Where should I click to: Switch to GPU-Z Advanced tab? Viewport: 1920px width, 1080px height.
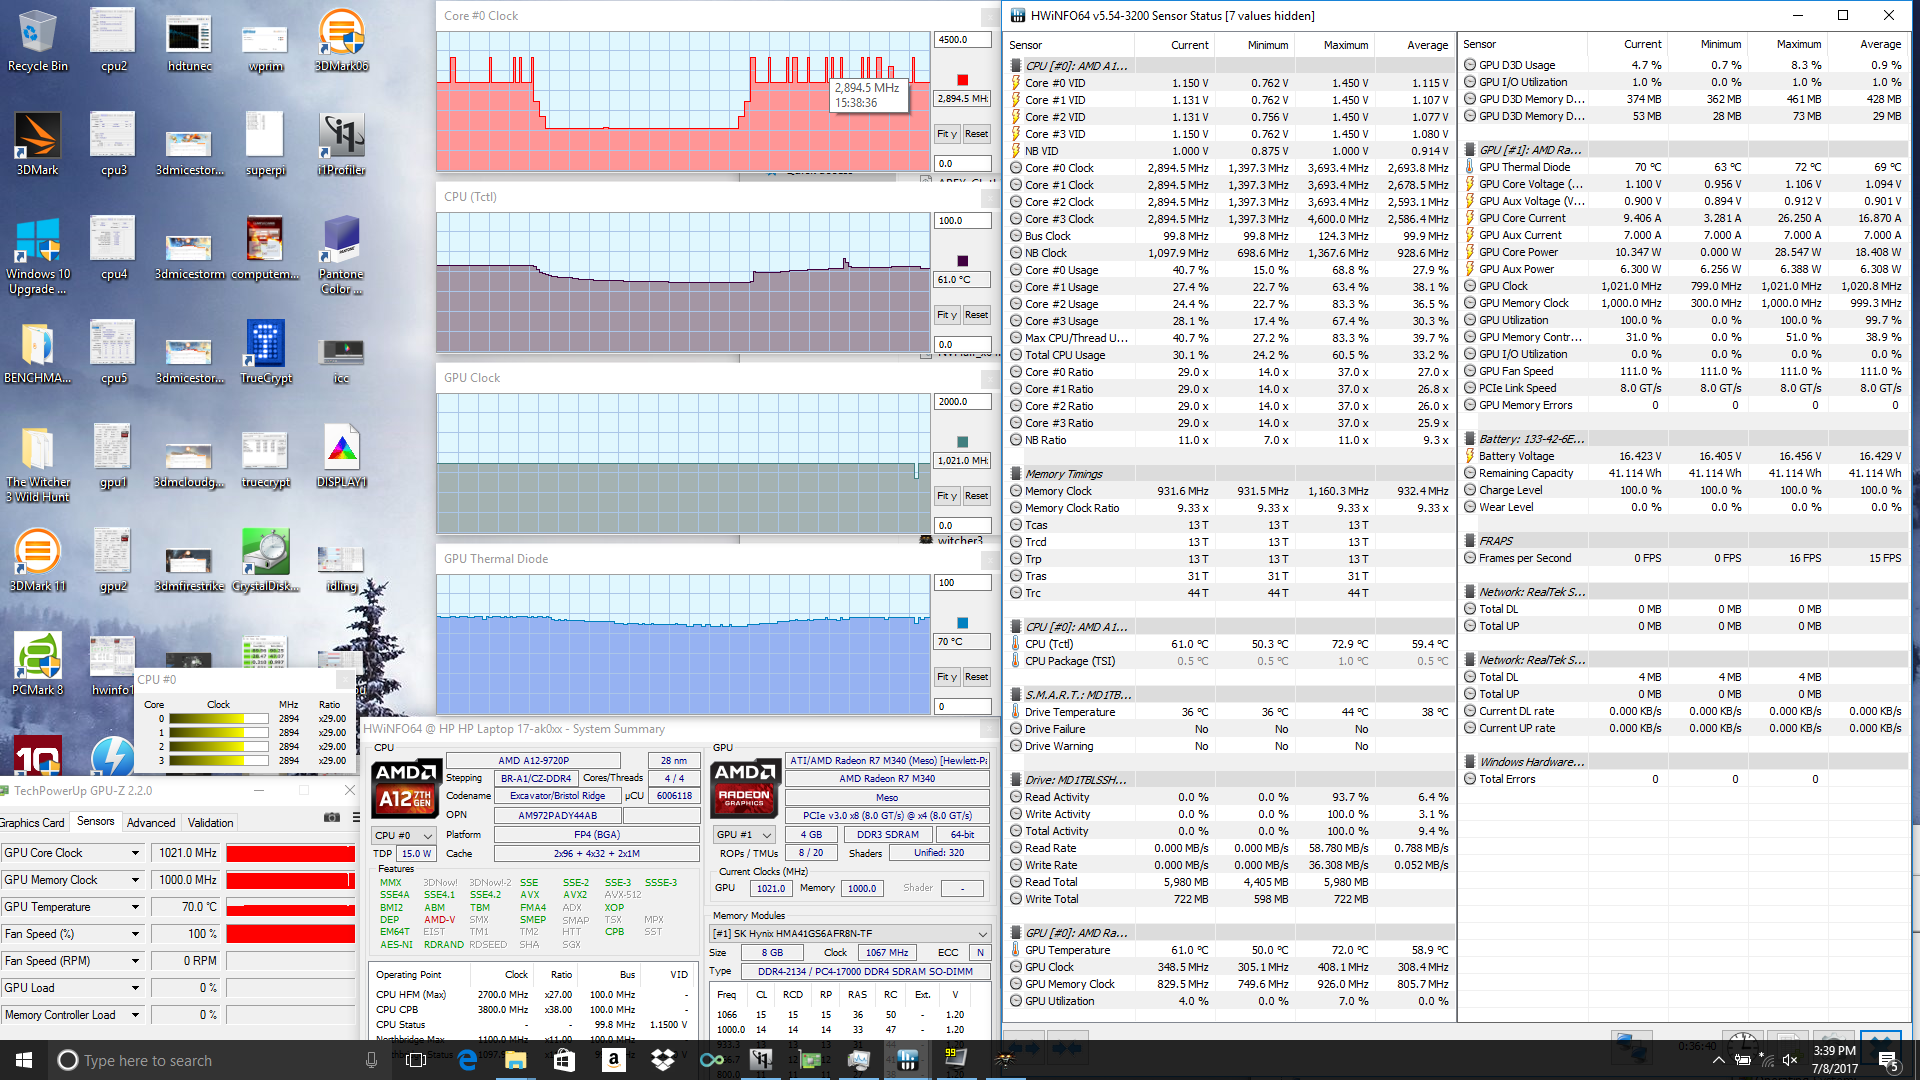point(151,822)
